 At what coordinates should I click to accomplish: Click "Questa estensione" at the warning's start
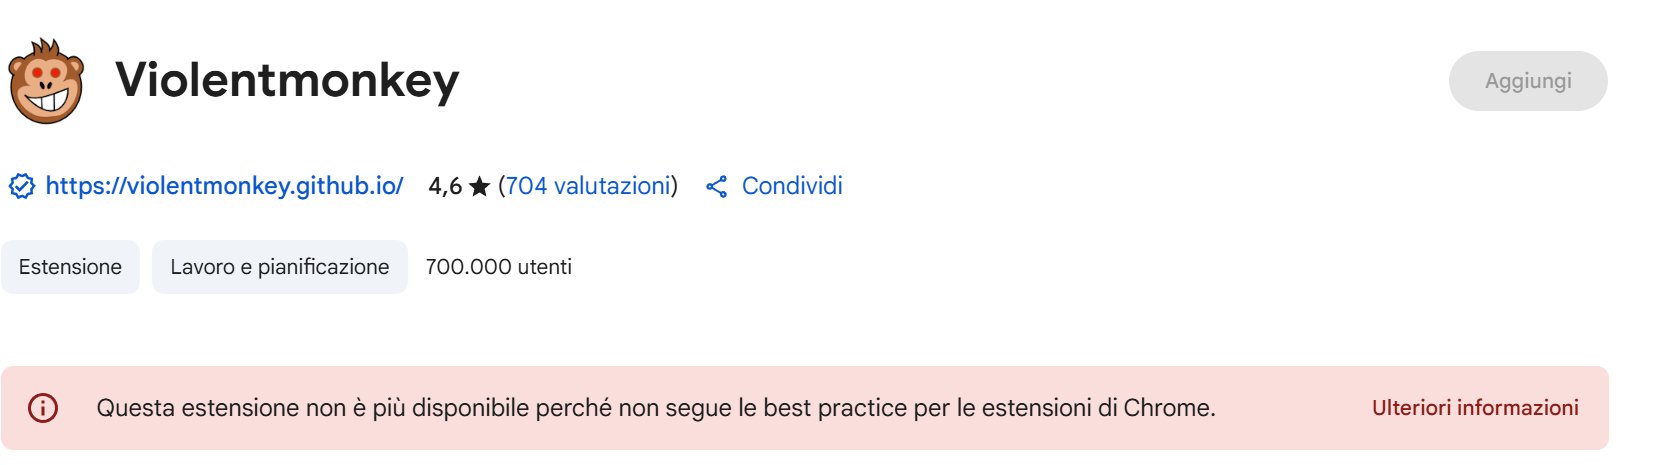click(180, 408)
